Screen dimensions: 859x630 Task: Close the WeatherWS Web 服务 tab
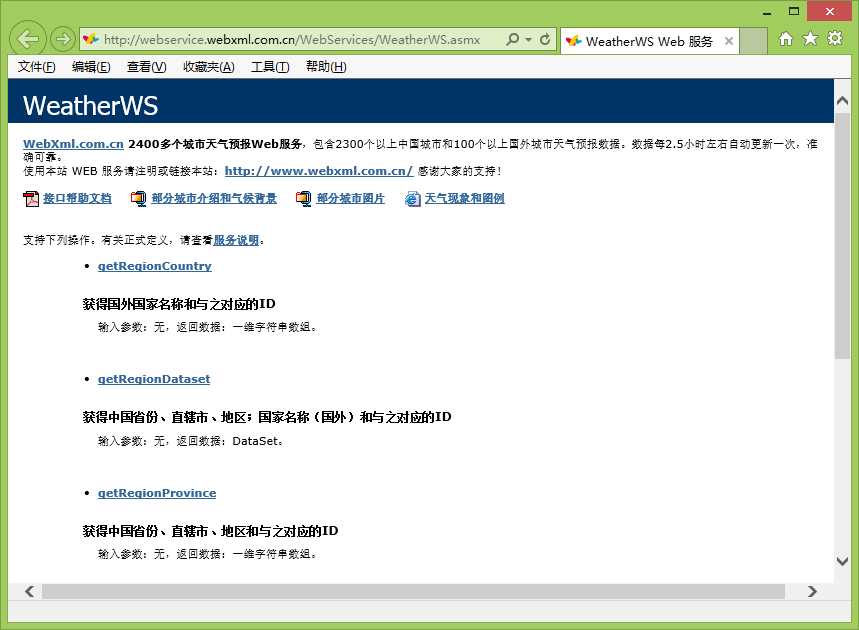729,41
